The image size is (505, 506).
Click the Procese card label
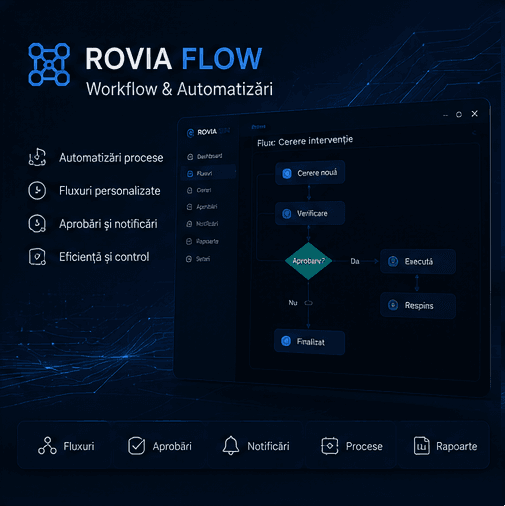coord(364,446)
